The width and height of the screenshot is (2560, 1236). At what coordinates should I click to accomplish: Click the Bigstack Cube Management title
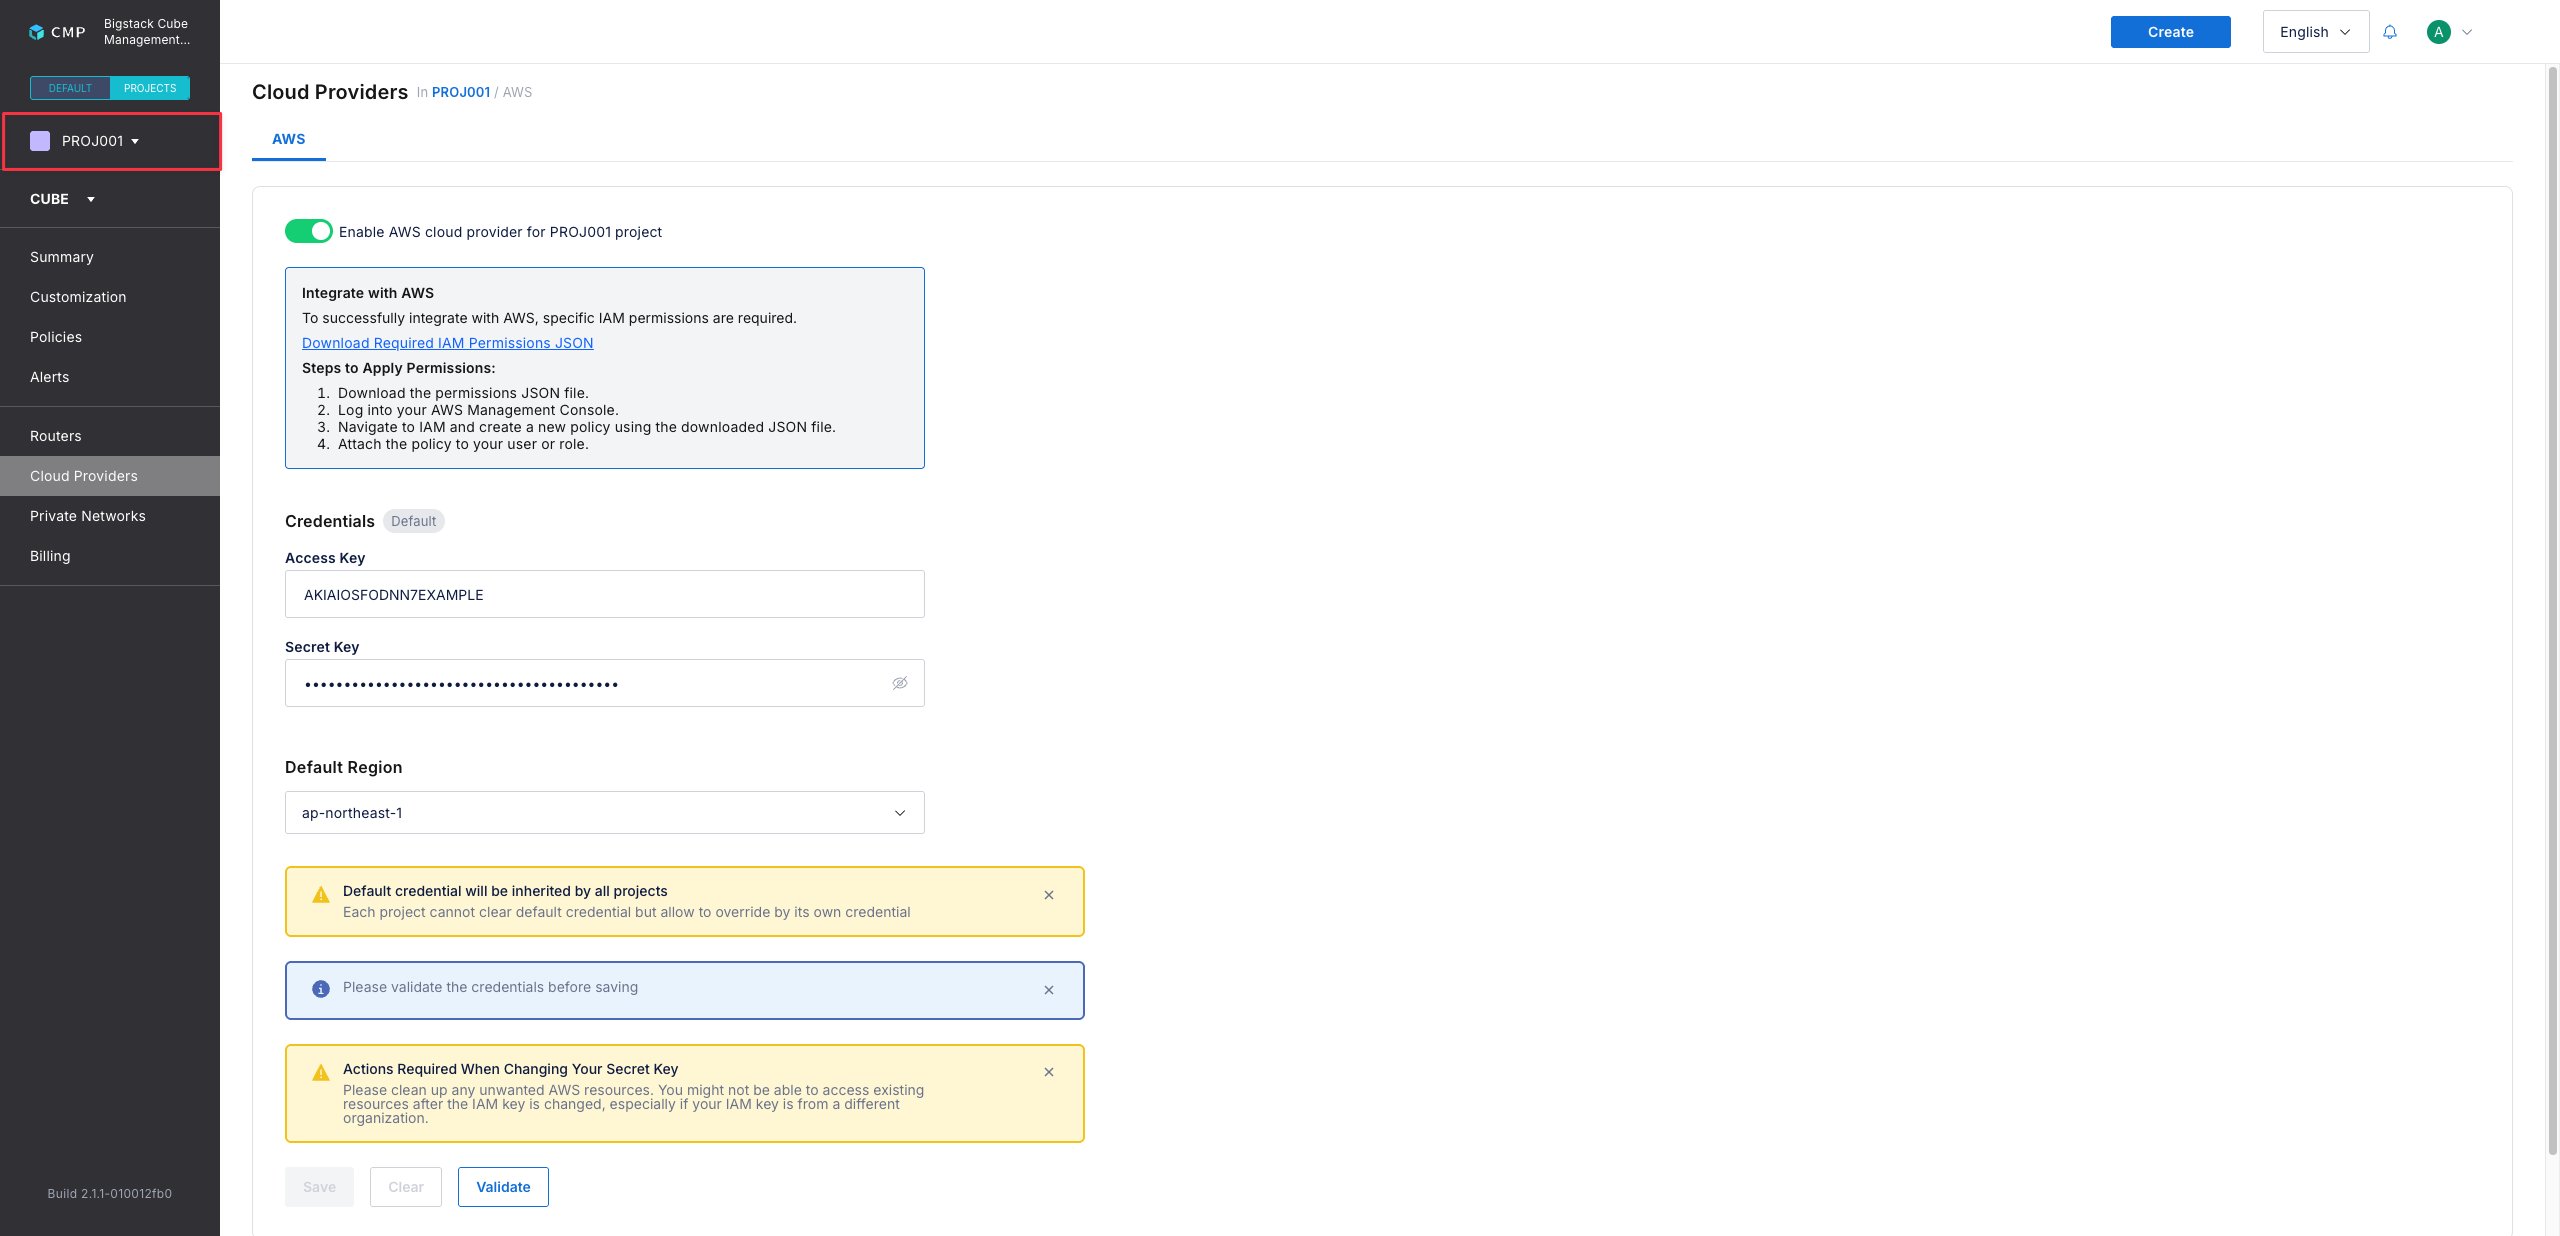click(147, 32)
